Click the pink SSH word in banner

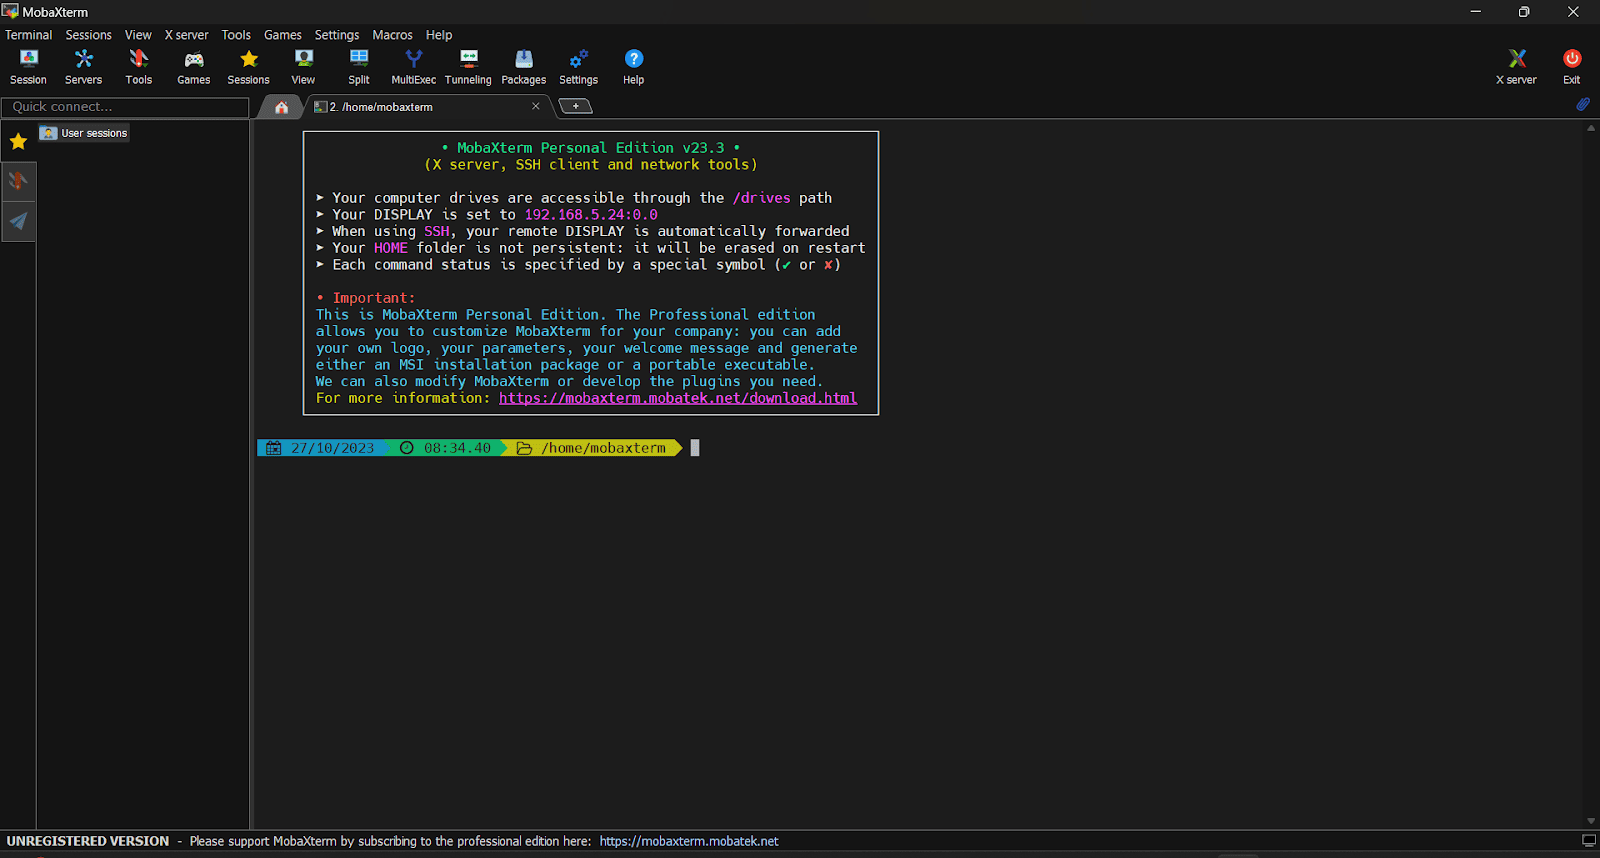tap(437, 231)
